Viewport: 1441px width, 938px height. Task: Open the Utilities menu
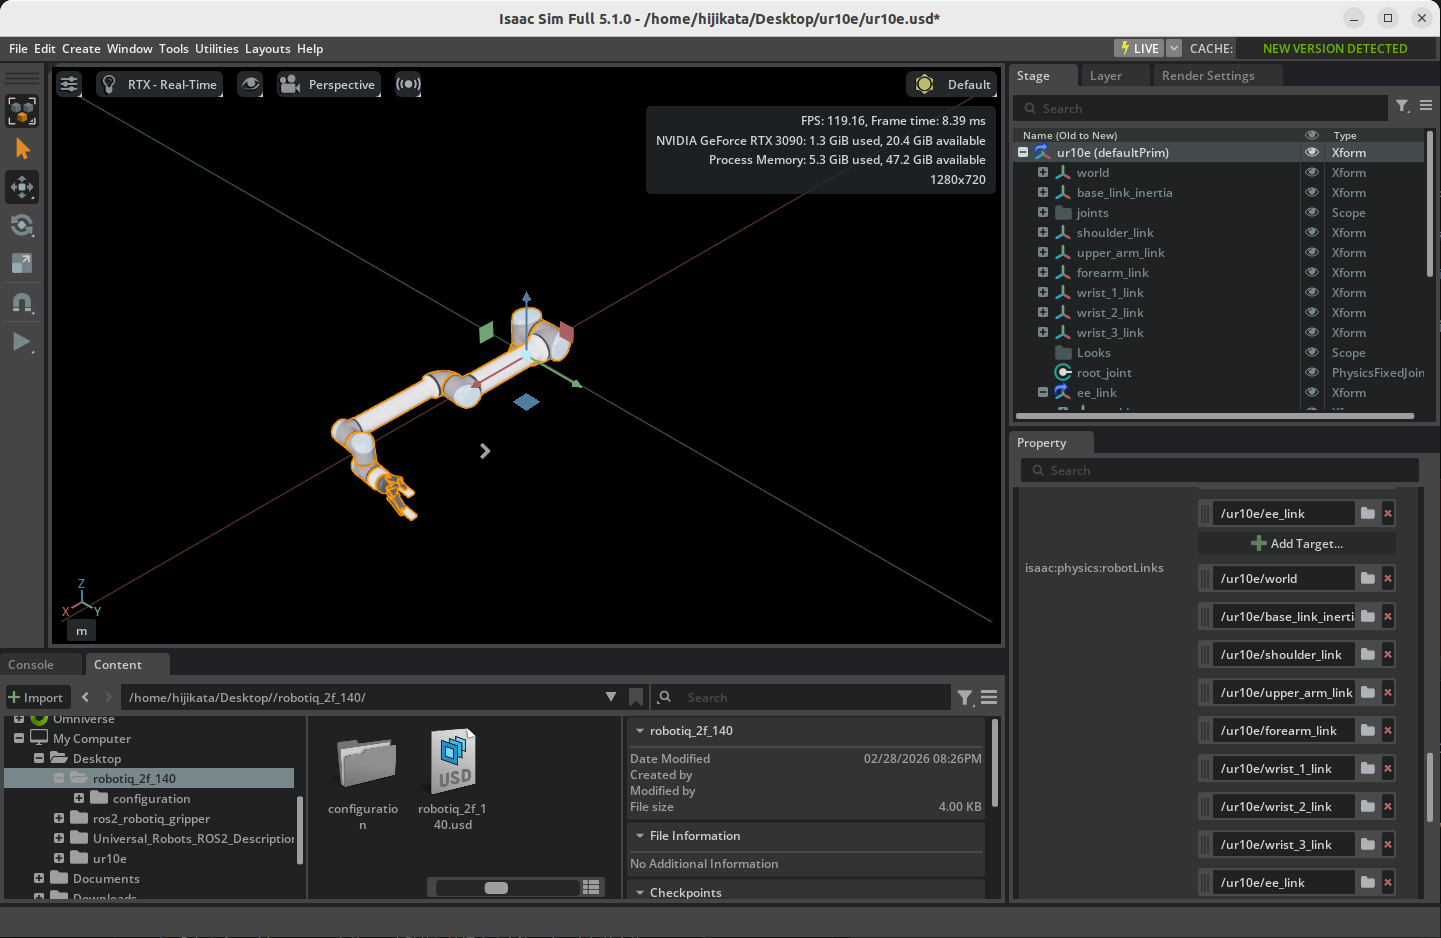(216, 49)
